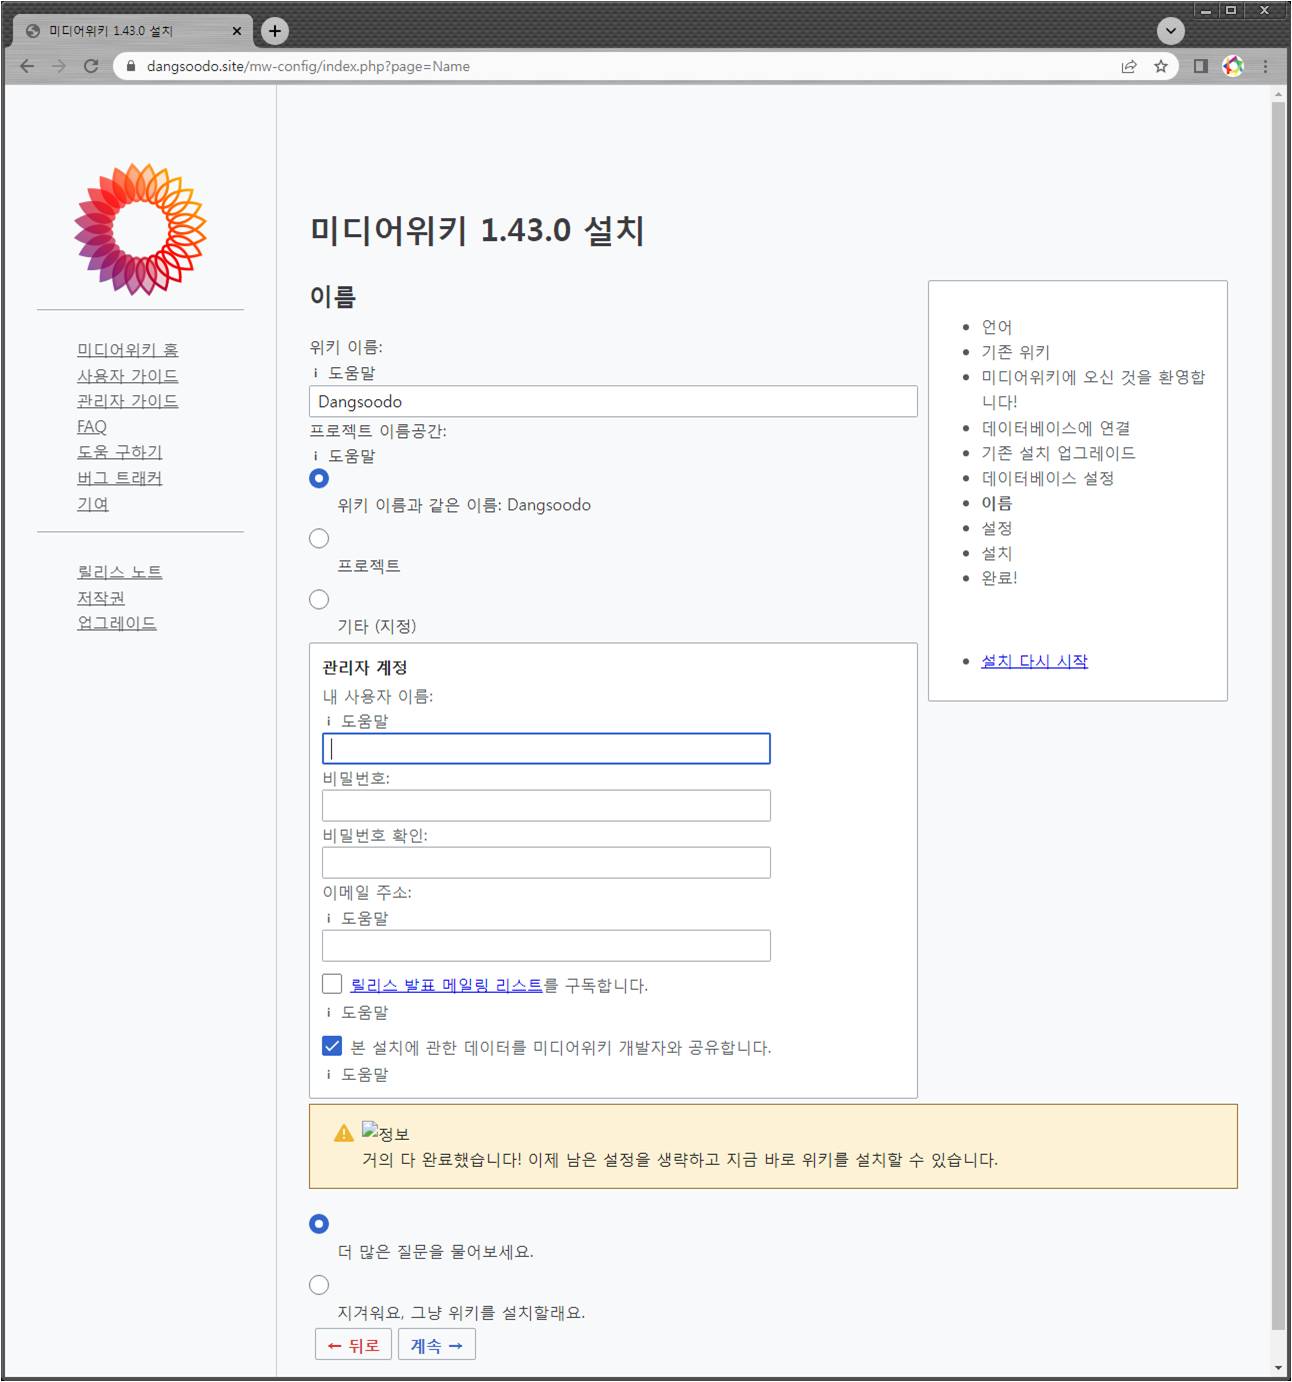The image size is (1292, 1382).
Task: Open a new tab with plus icon
Action: click(275, 31)
